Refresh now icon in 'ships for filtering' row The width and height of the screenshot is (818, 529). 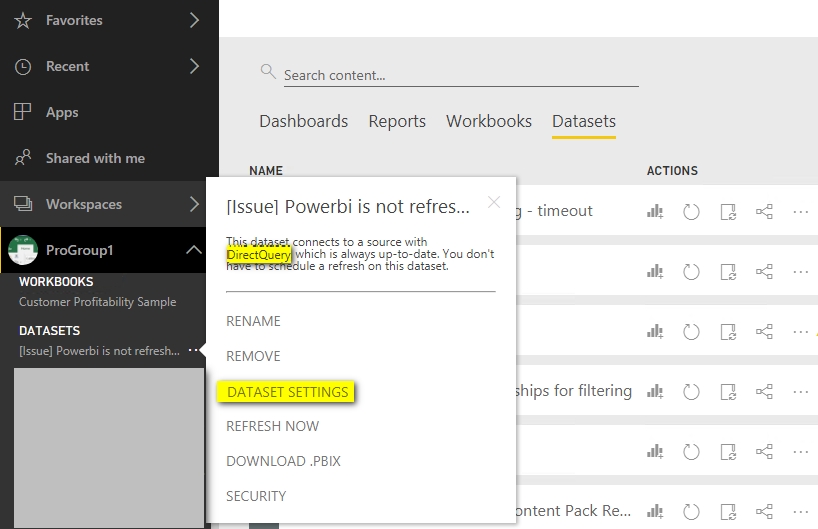(x=691, y=392)
